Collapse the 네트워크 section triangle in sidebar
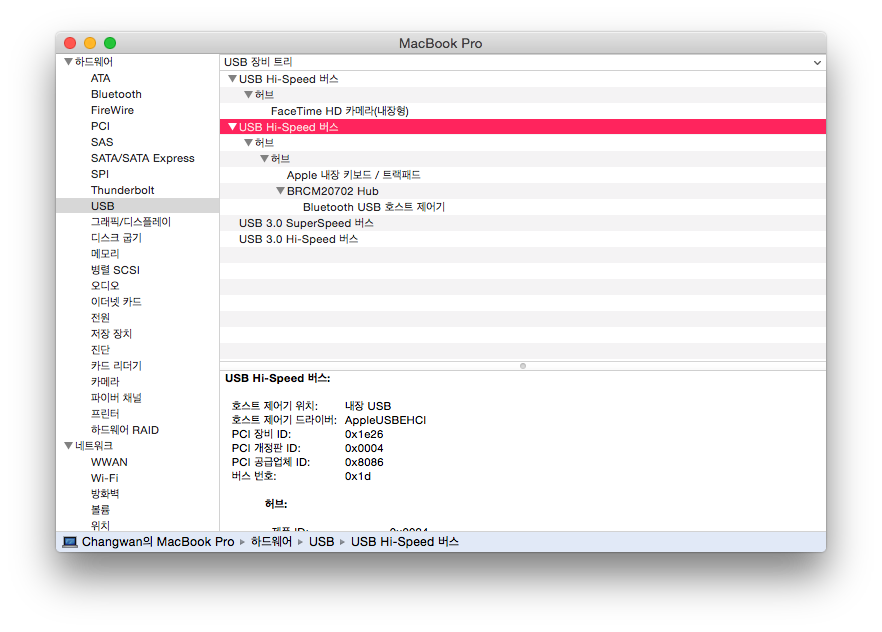 (68, 445)
